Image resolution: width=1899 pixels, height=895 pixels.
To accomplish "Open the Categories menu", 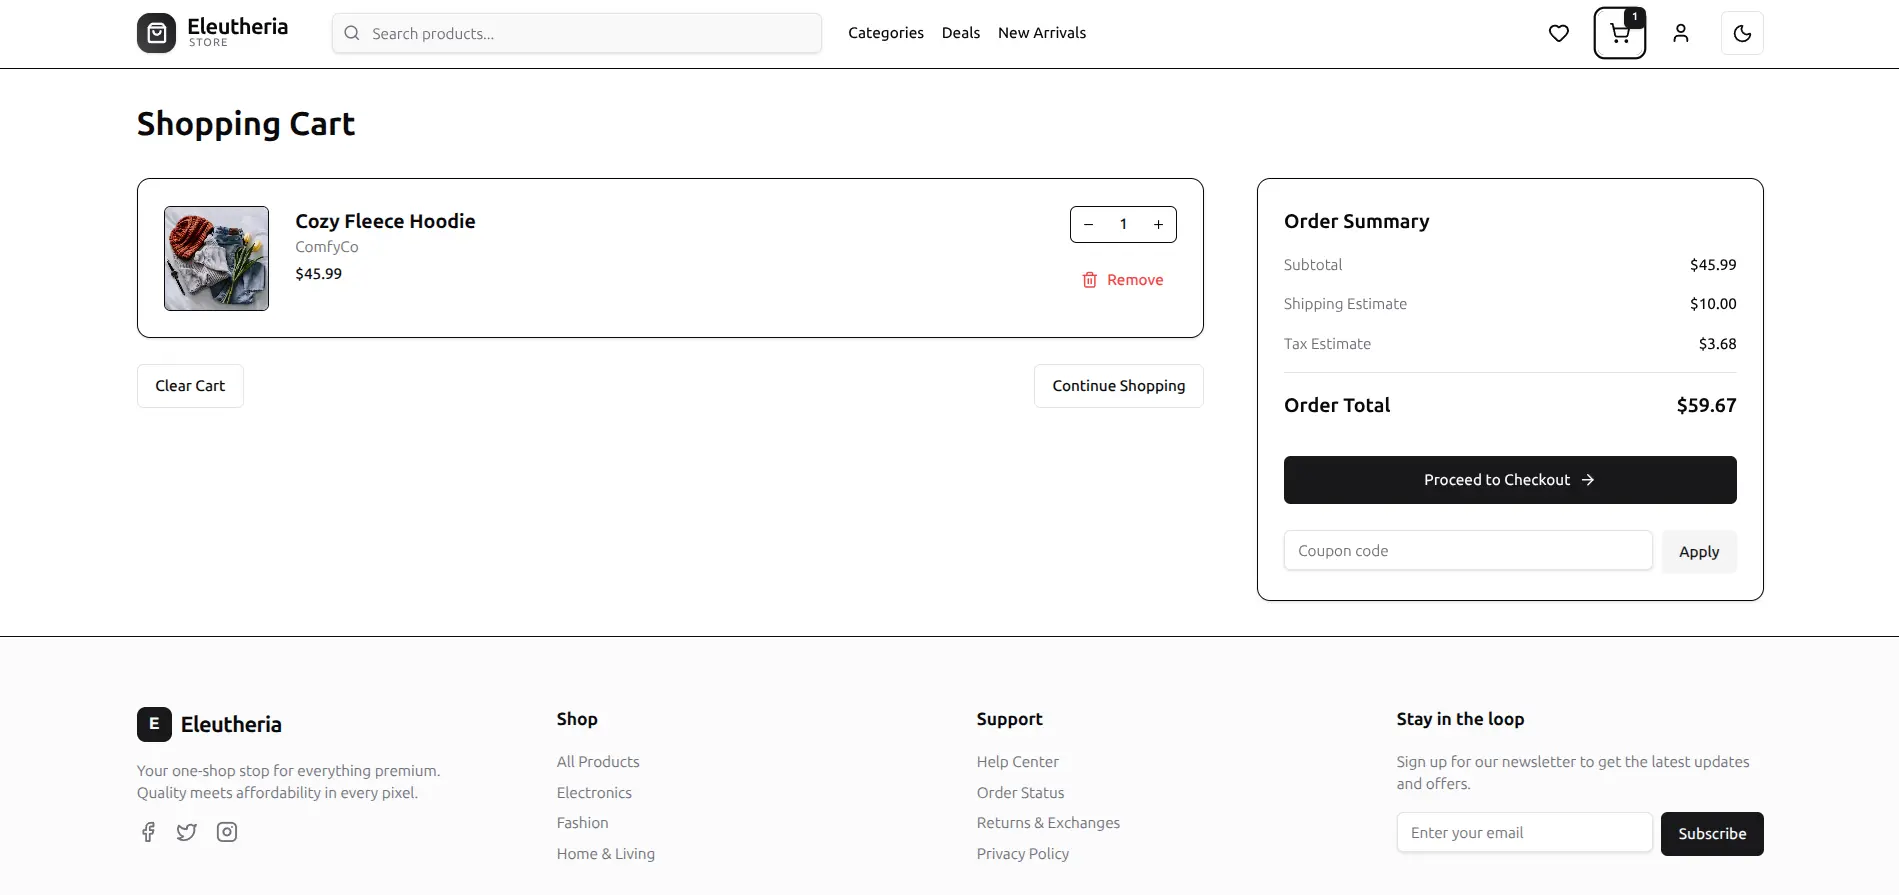I will coord(885,33).
